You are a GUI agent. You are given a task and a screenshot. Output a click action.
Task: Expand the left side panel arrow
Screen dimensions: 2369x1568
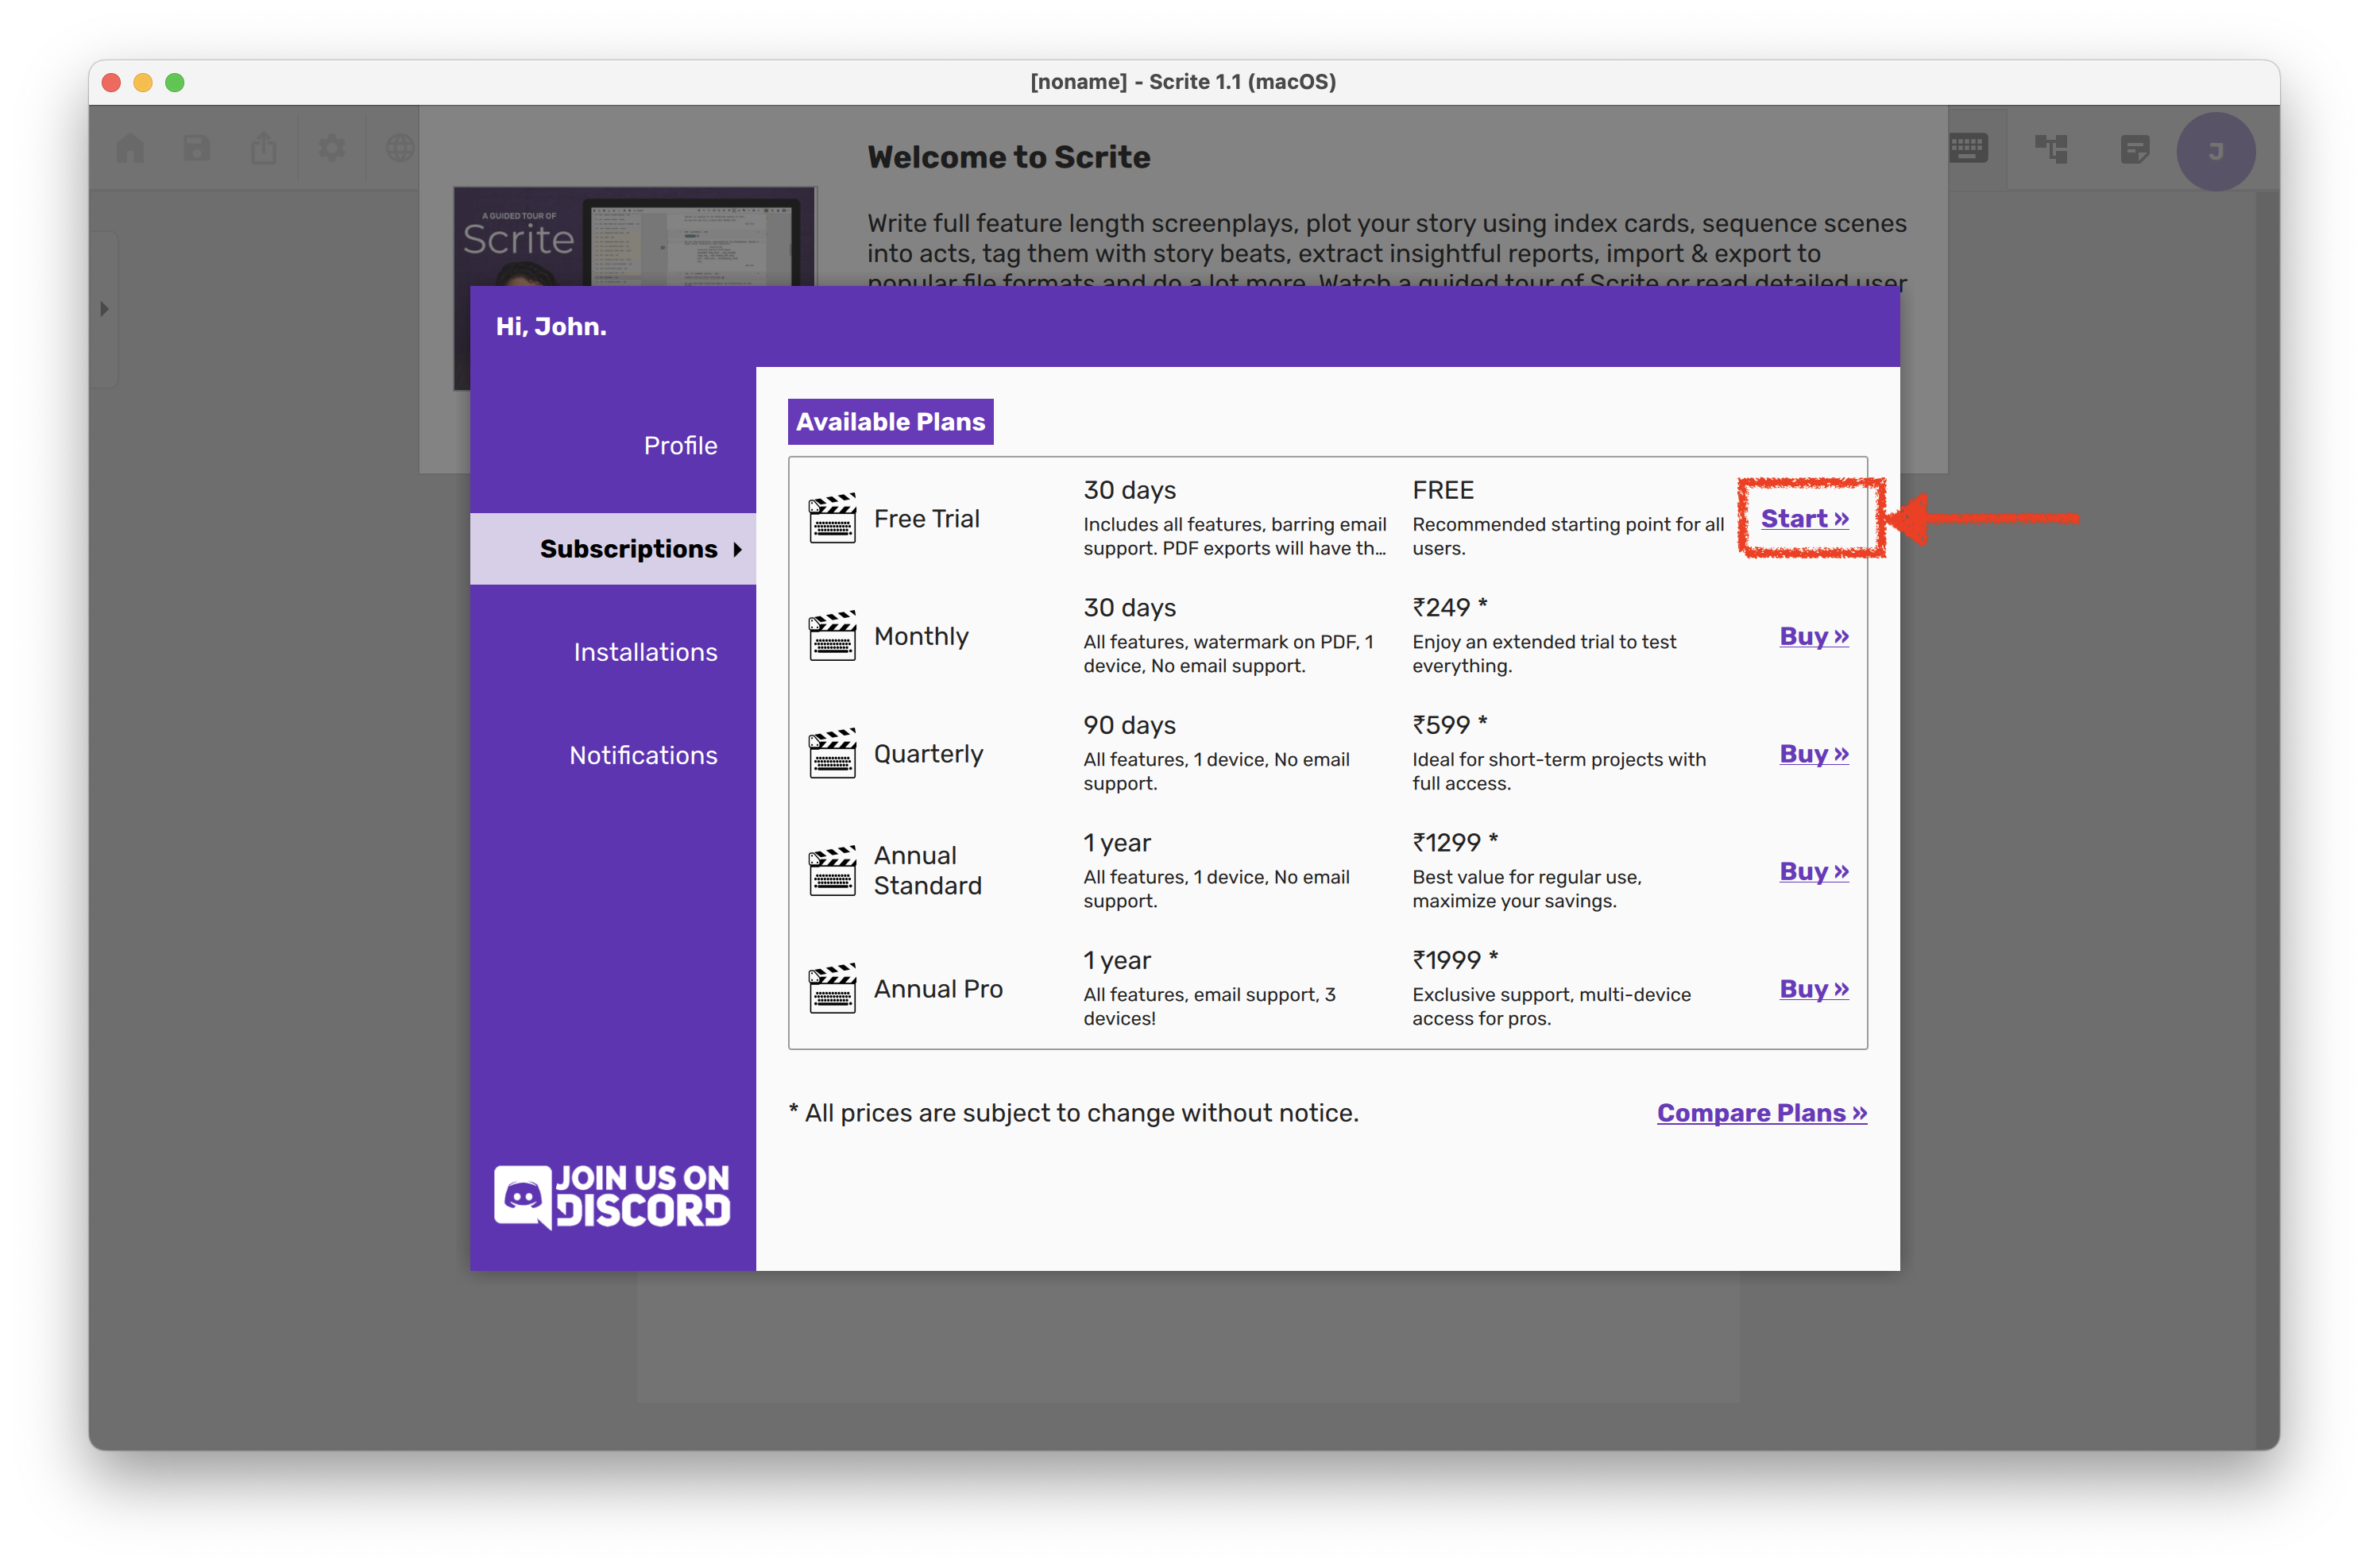pos(104,309)
